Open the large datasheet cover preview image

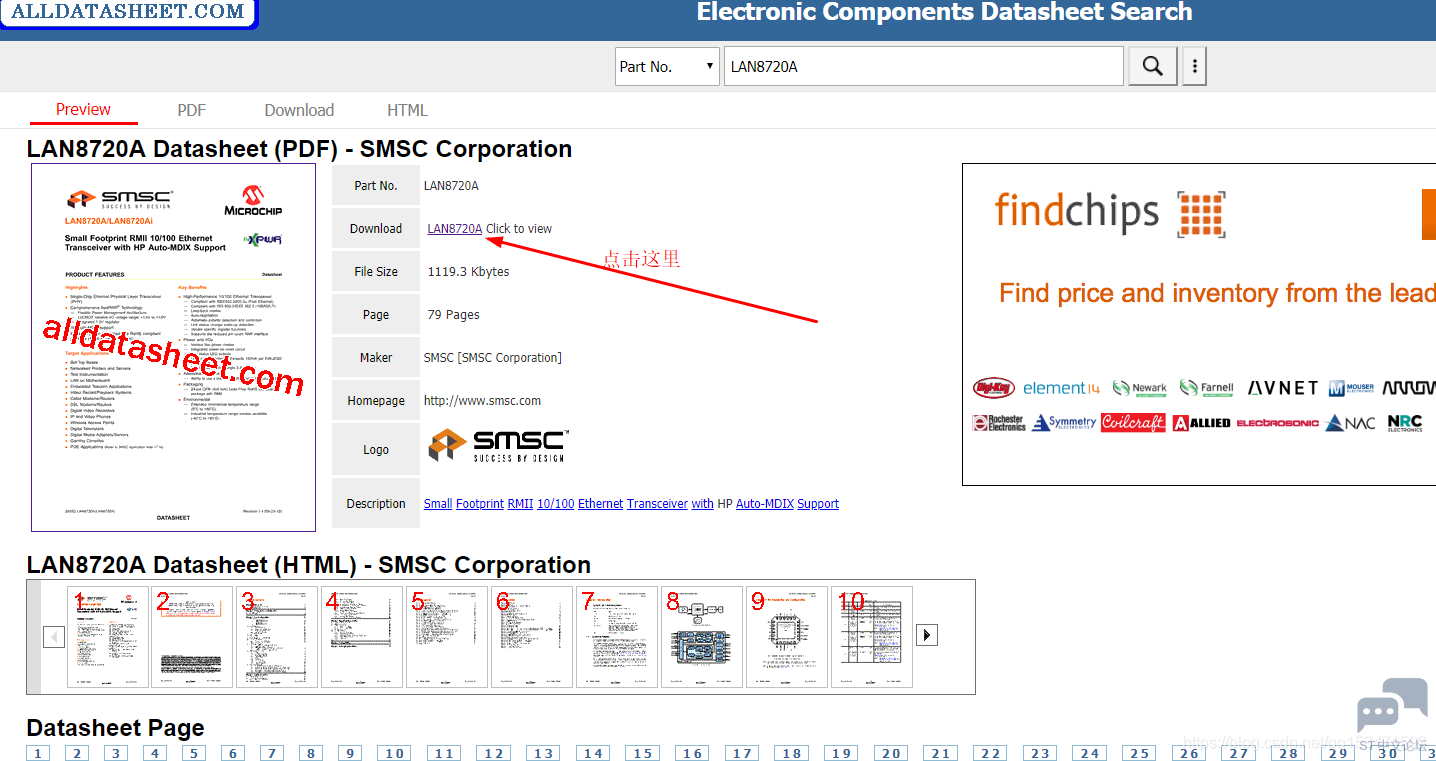pyautogui.click(x=174, y=347)
